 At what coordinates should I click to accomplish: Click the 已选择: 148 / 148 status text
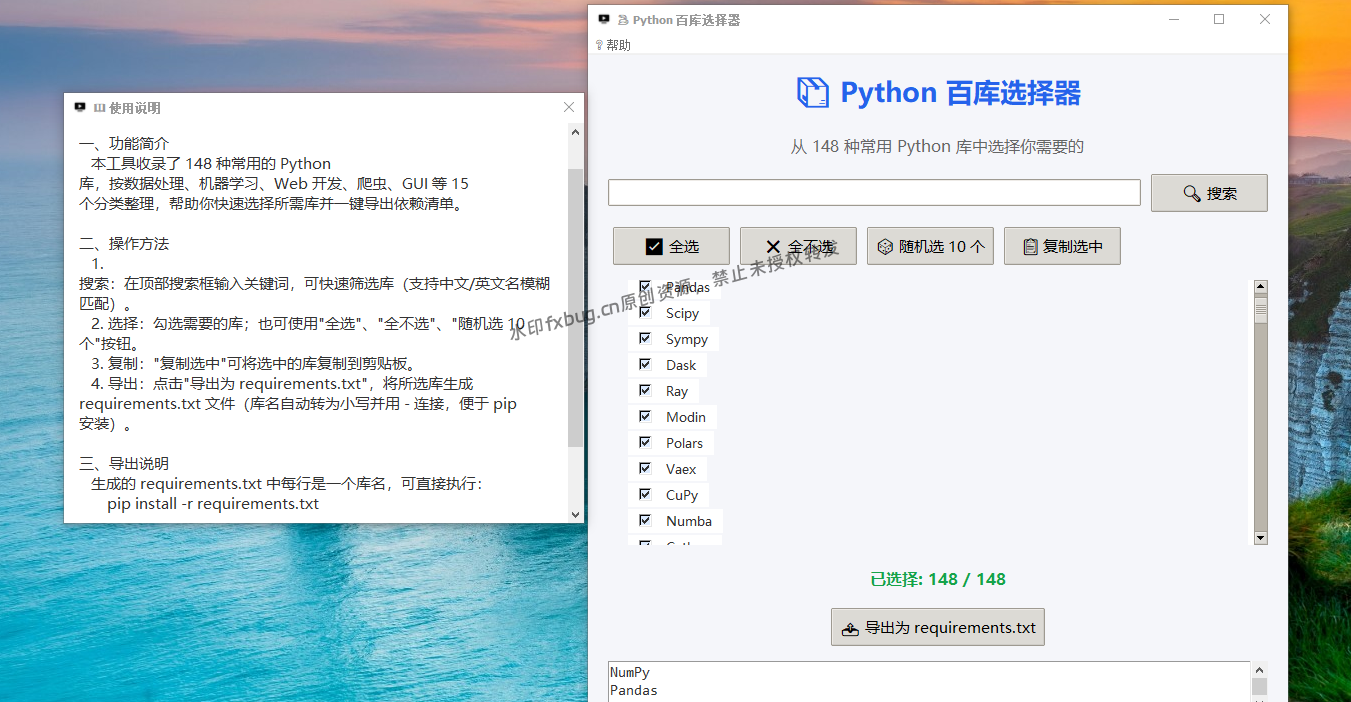click(938, 579)
